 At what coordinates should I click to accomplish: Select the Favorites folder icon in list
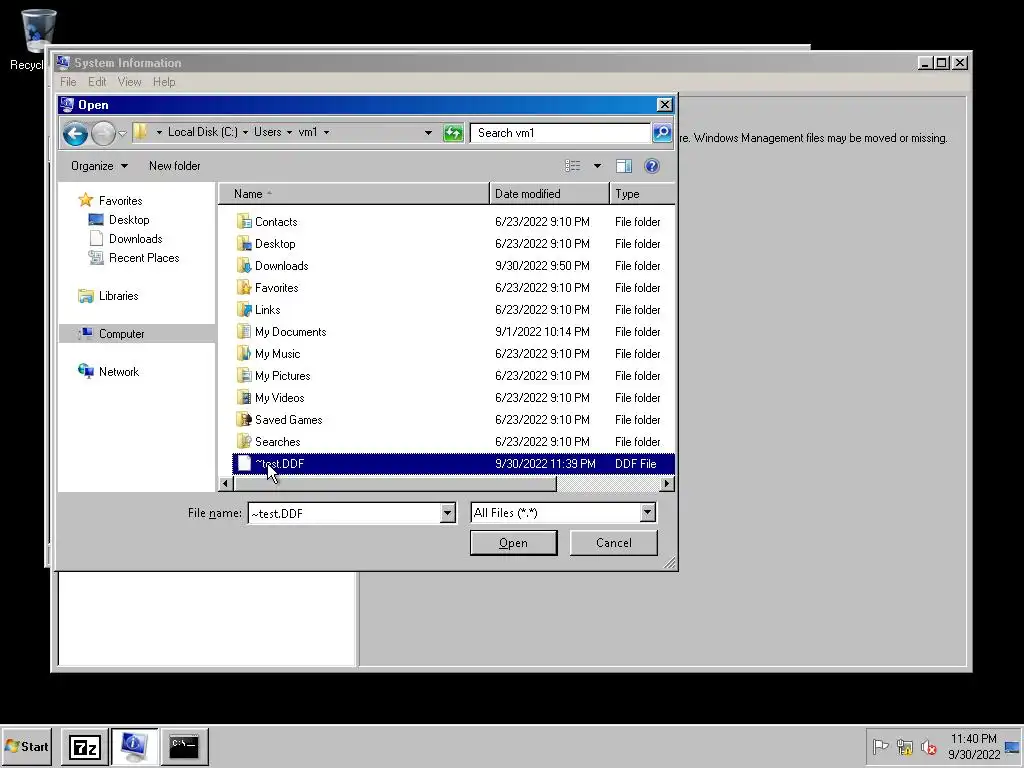click(x=244, y=287)
